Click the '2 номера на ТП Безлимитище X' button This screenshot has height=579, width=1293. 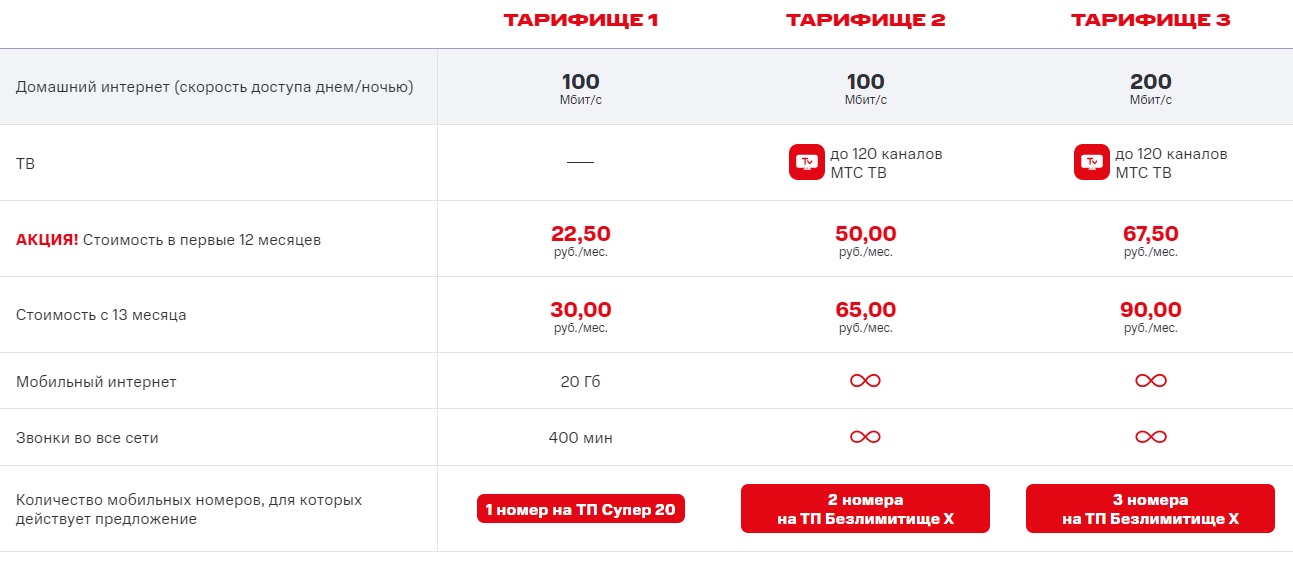(x=865, y=509)
